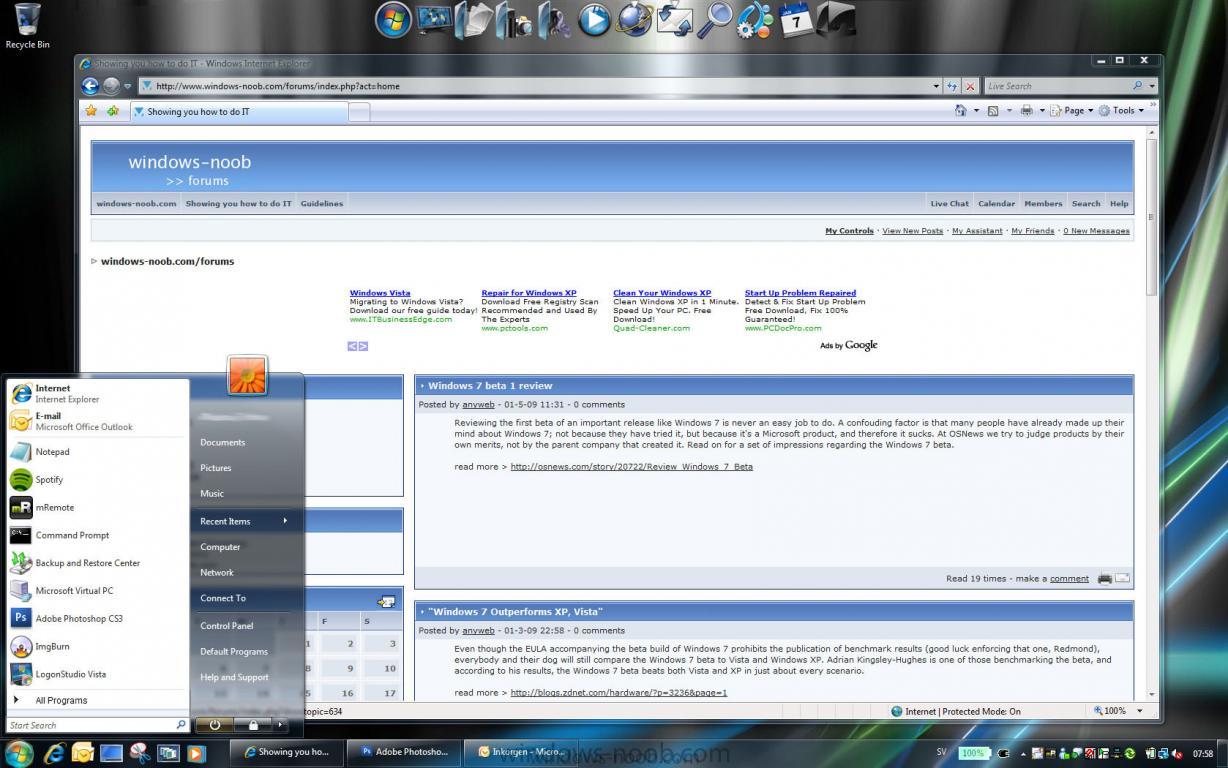Focus the Live Search box
Image resolution: width=1228 pixels, height=768 pixels.
tap(1056, 86)
